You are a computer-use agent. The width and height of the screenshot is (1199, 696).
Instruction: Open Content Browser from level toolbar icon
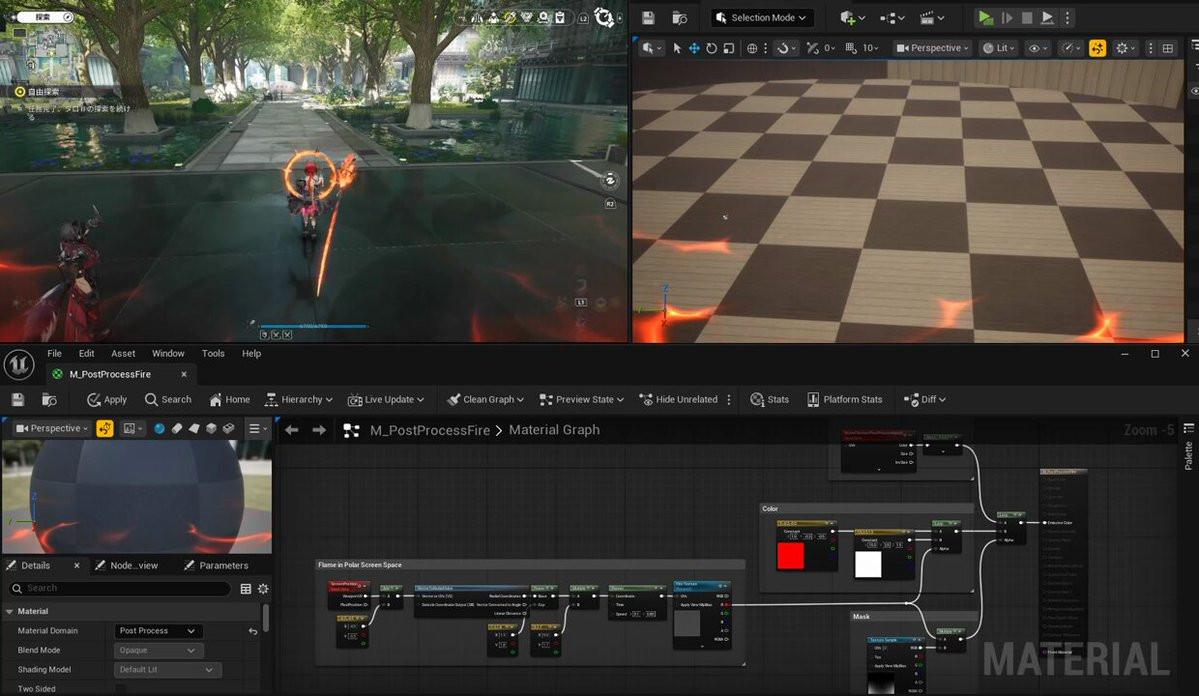[679, 18]
